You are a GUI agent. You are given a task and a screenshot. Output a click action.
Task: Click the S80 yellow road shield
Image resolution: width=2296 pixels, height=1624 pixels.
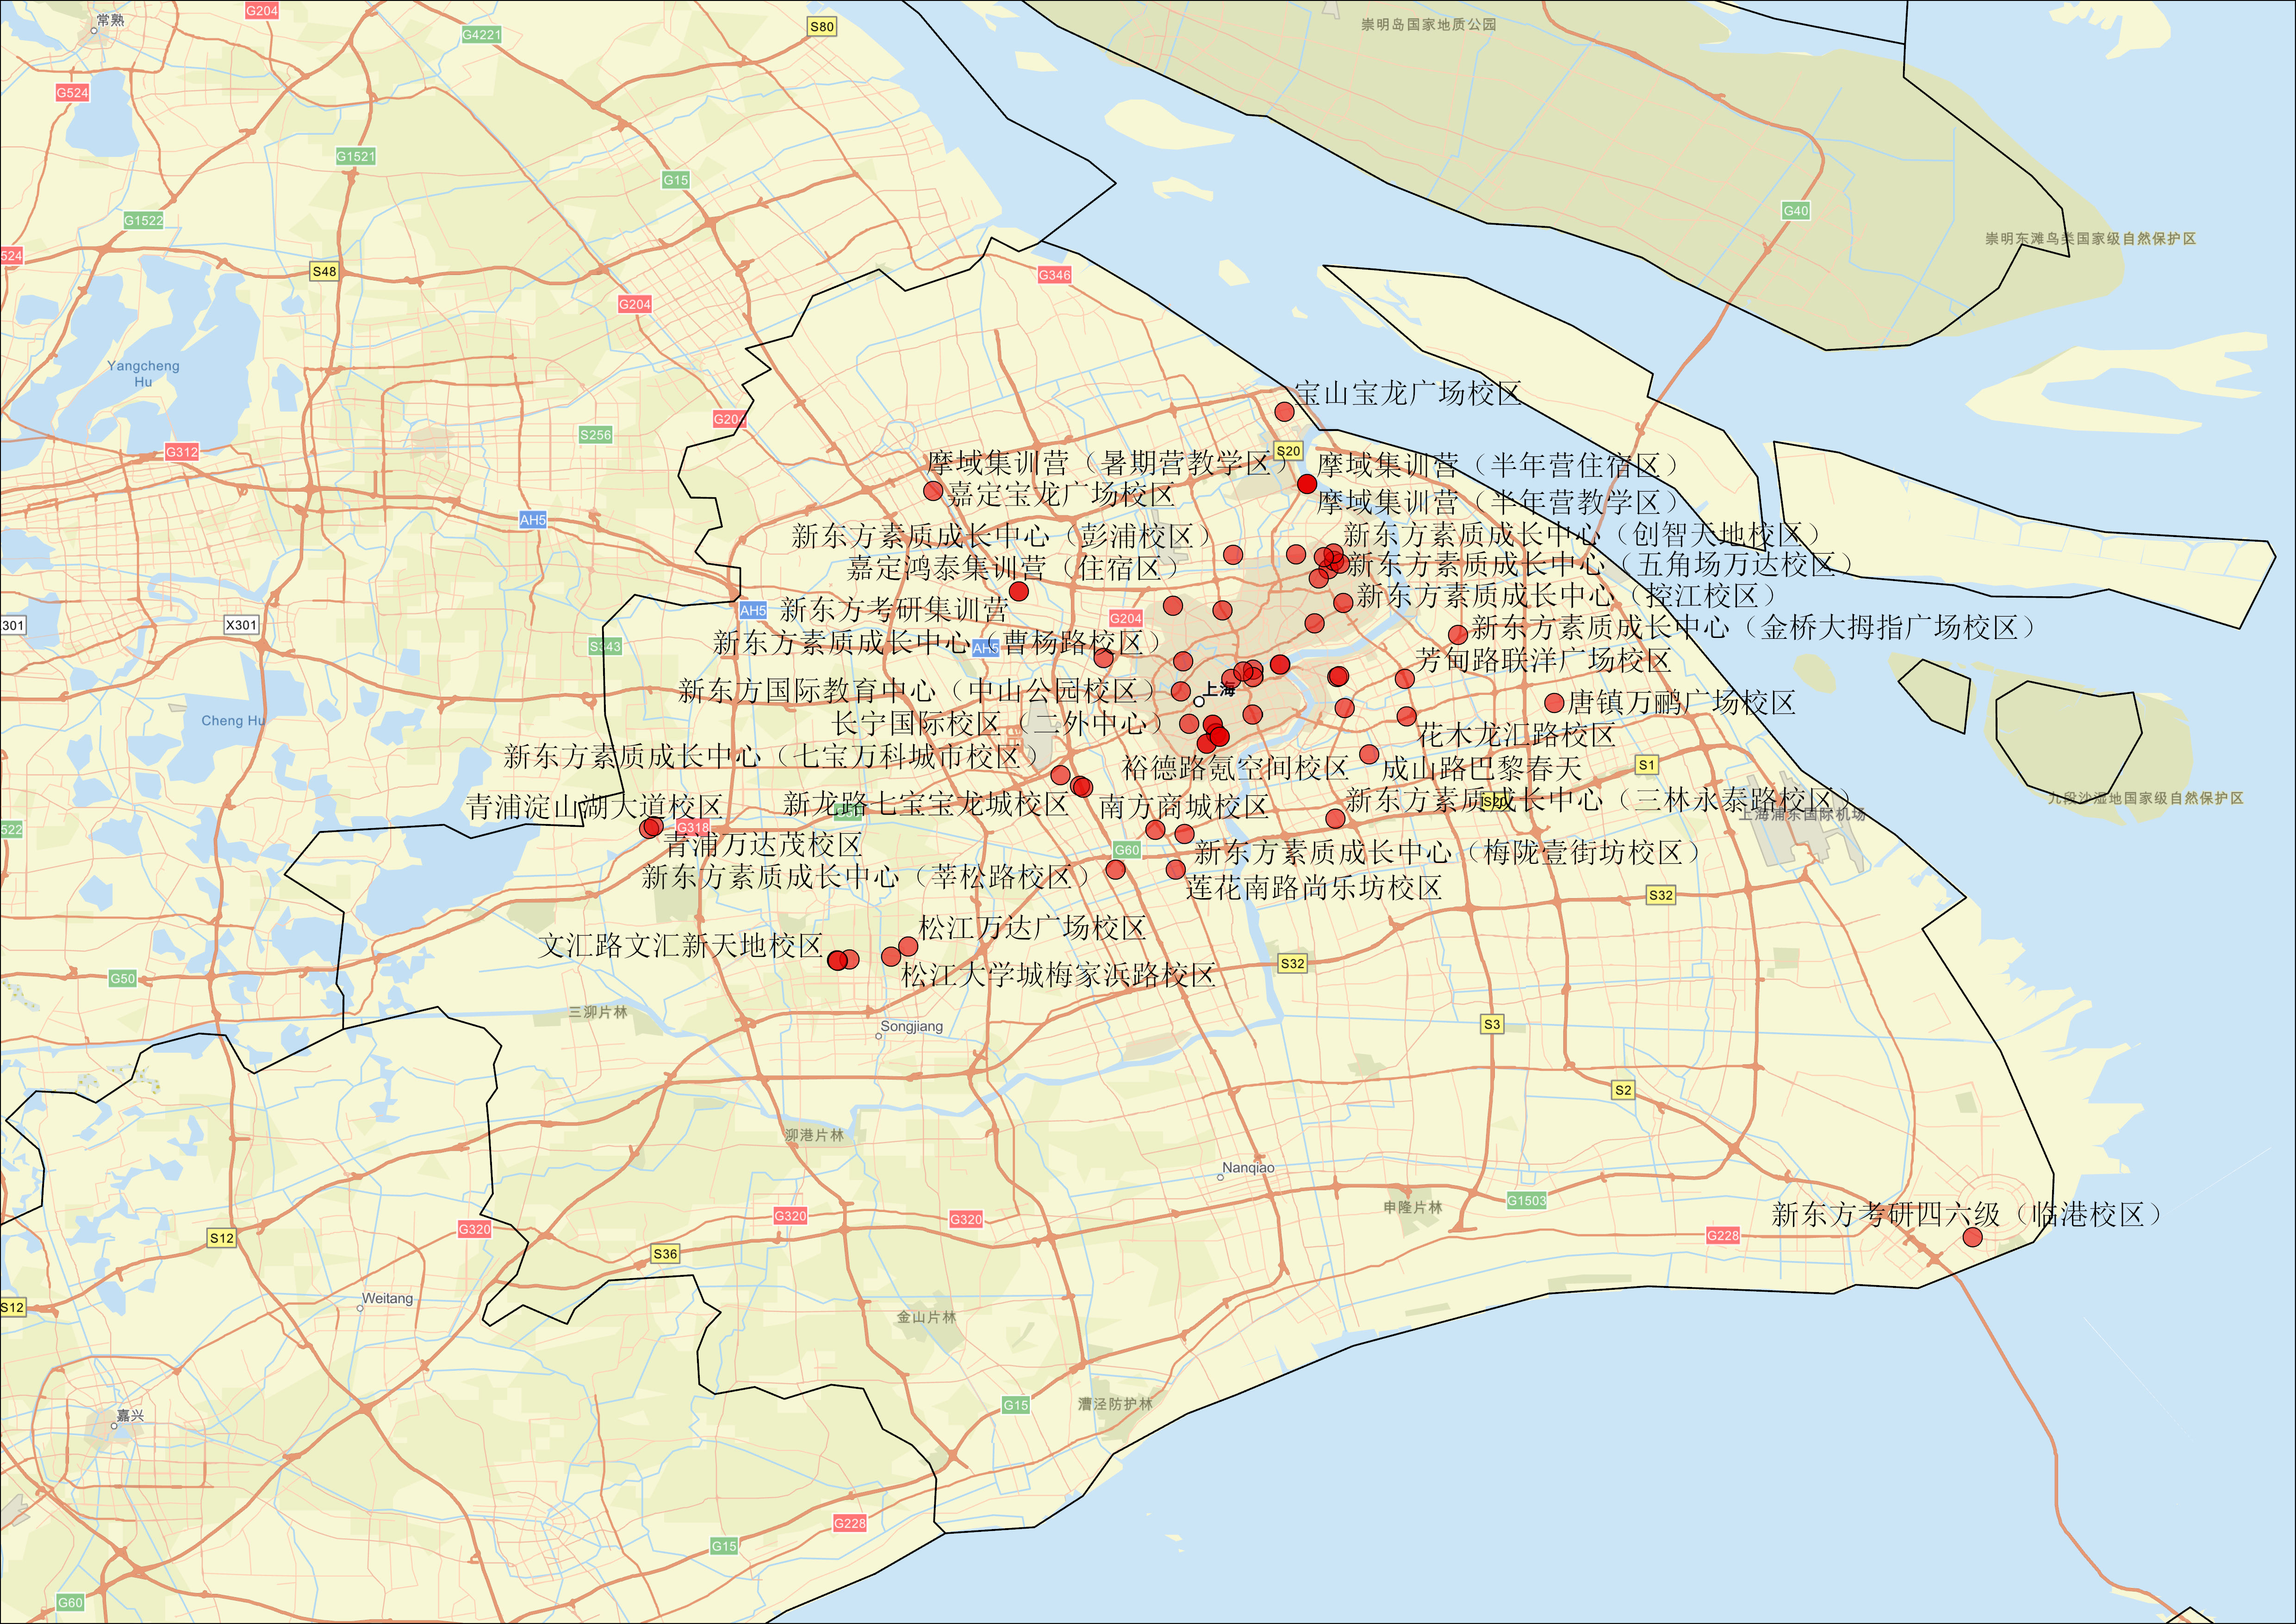click(x=821, y=27)
